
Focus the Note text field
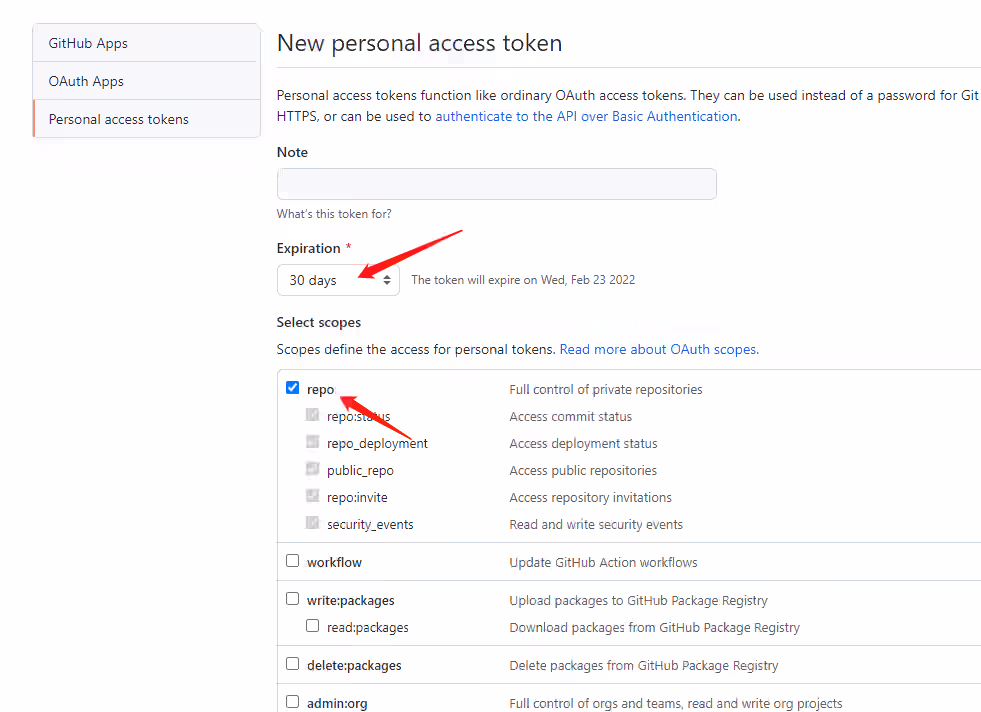pos(496,184)
